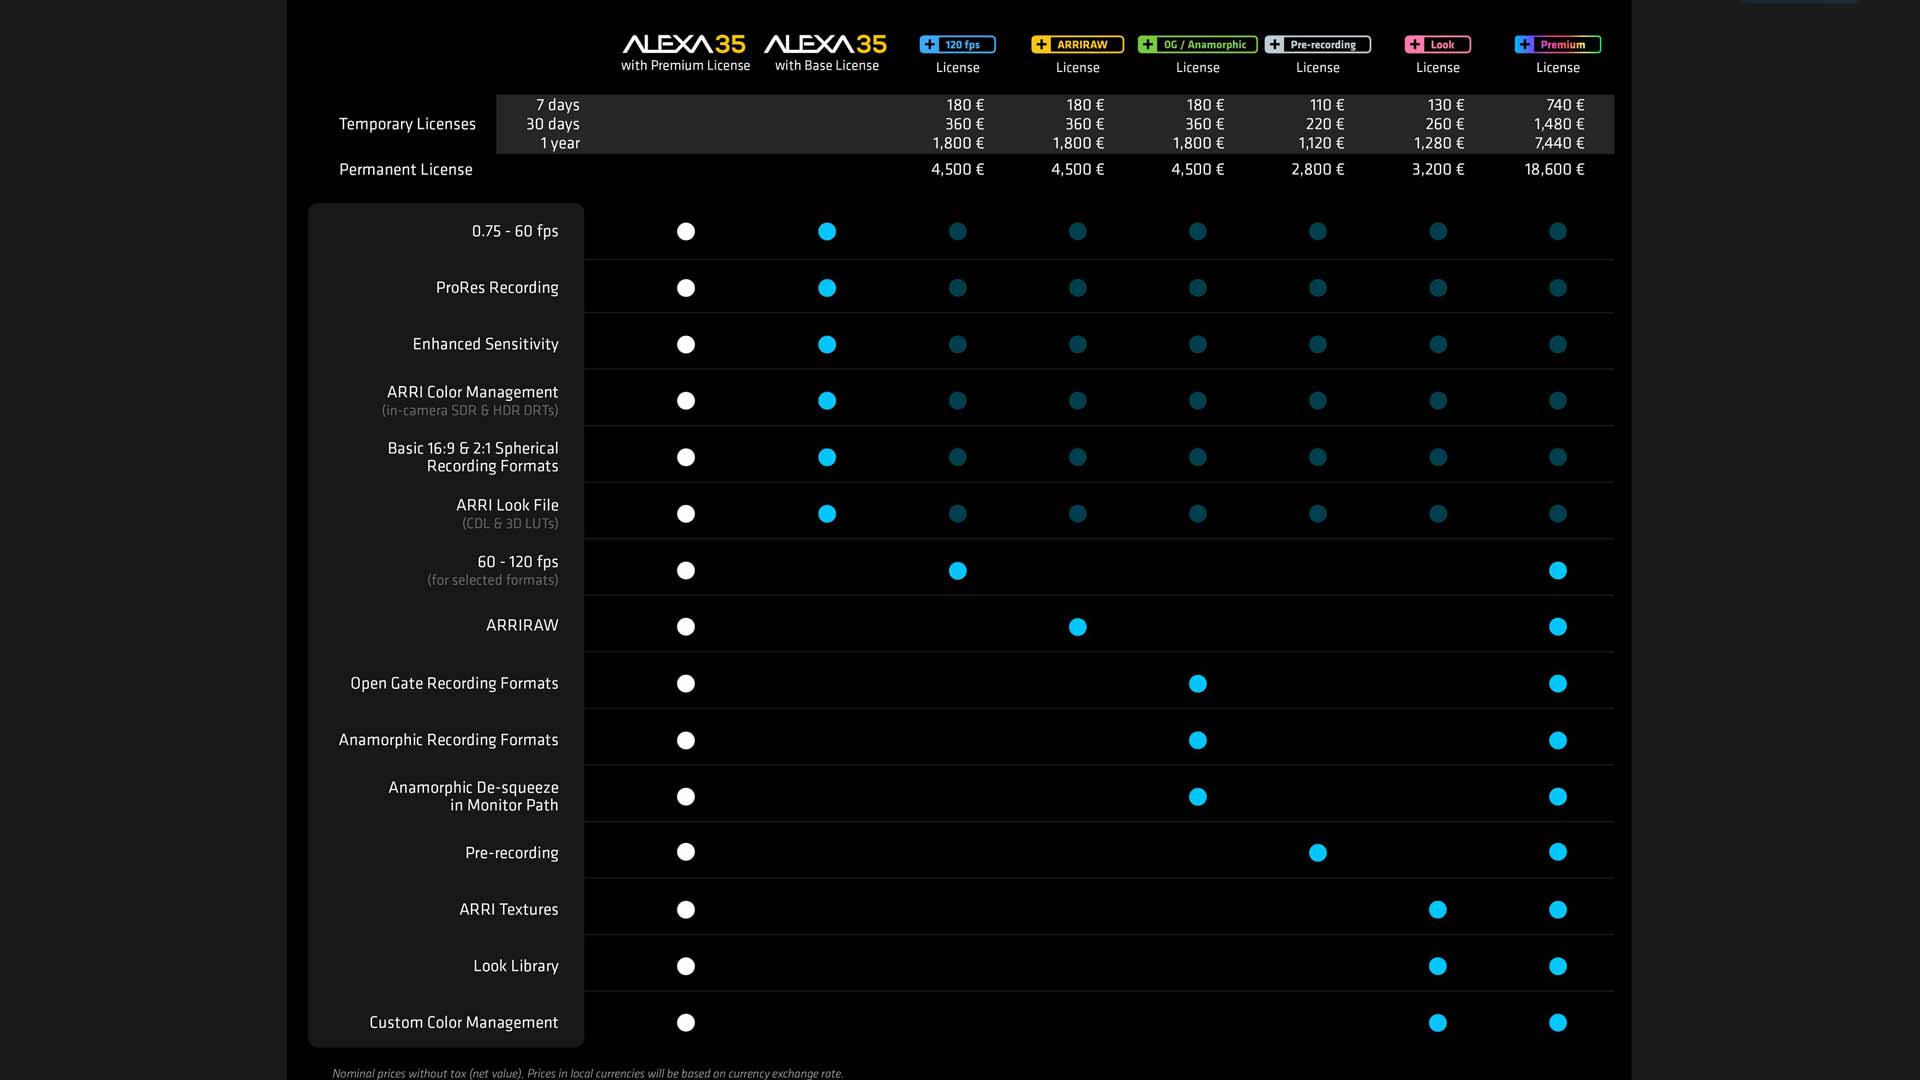The width and height of the screenshot is (1920, 1080).
Task: Click the ALEXA 35 with Base License logo
Action: click(826, 45)
